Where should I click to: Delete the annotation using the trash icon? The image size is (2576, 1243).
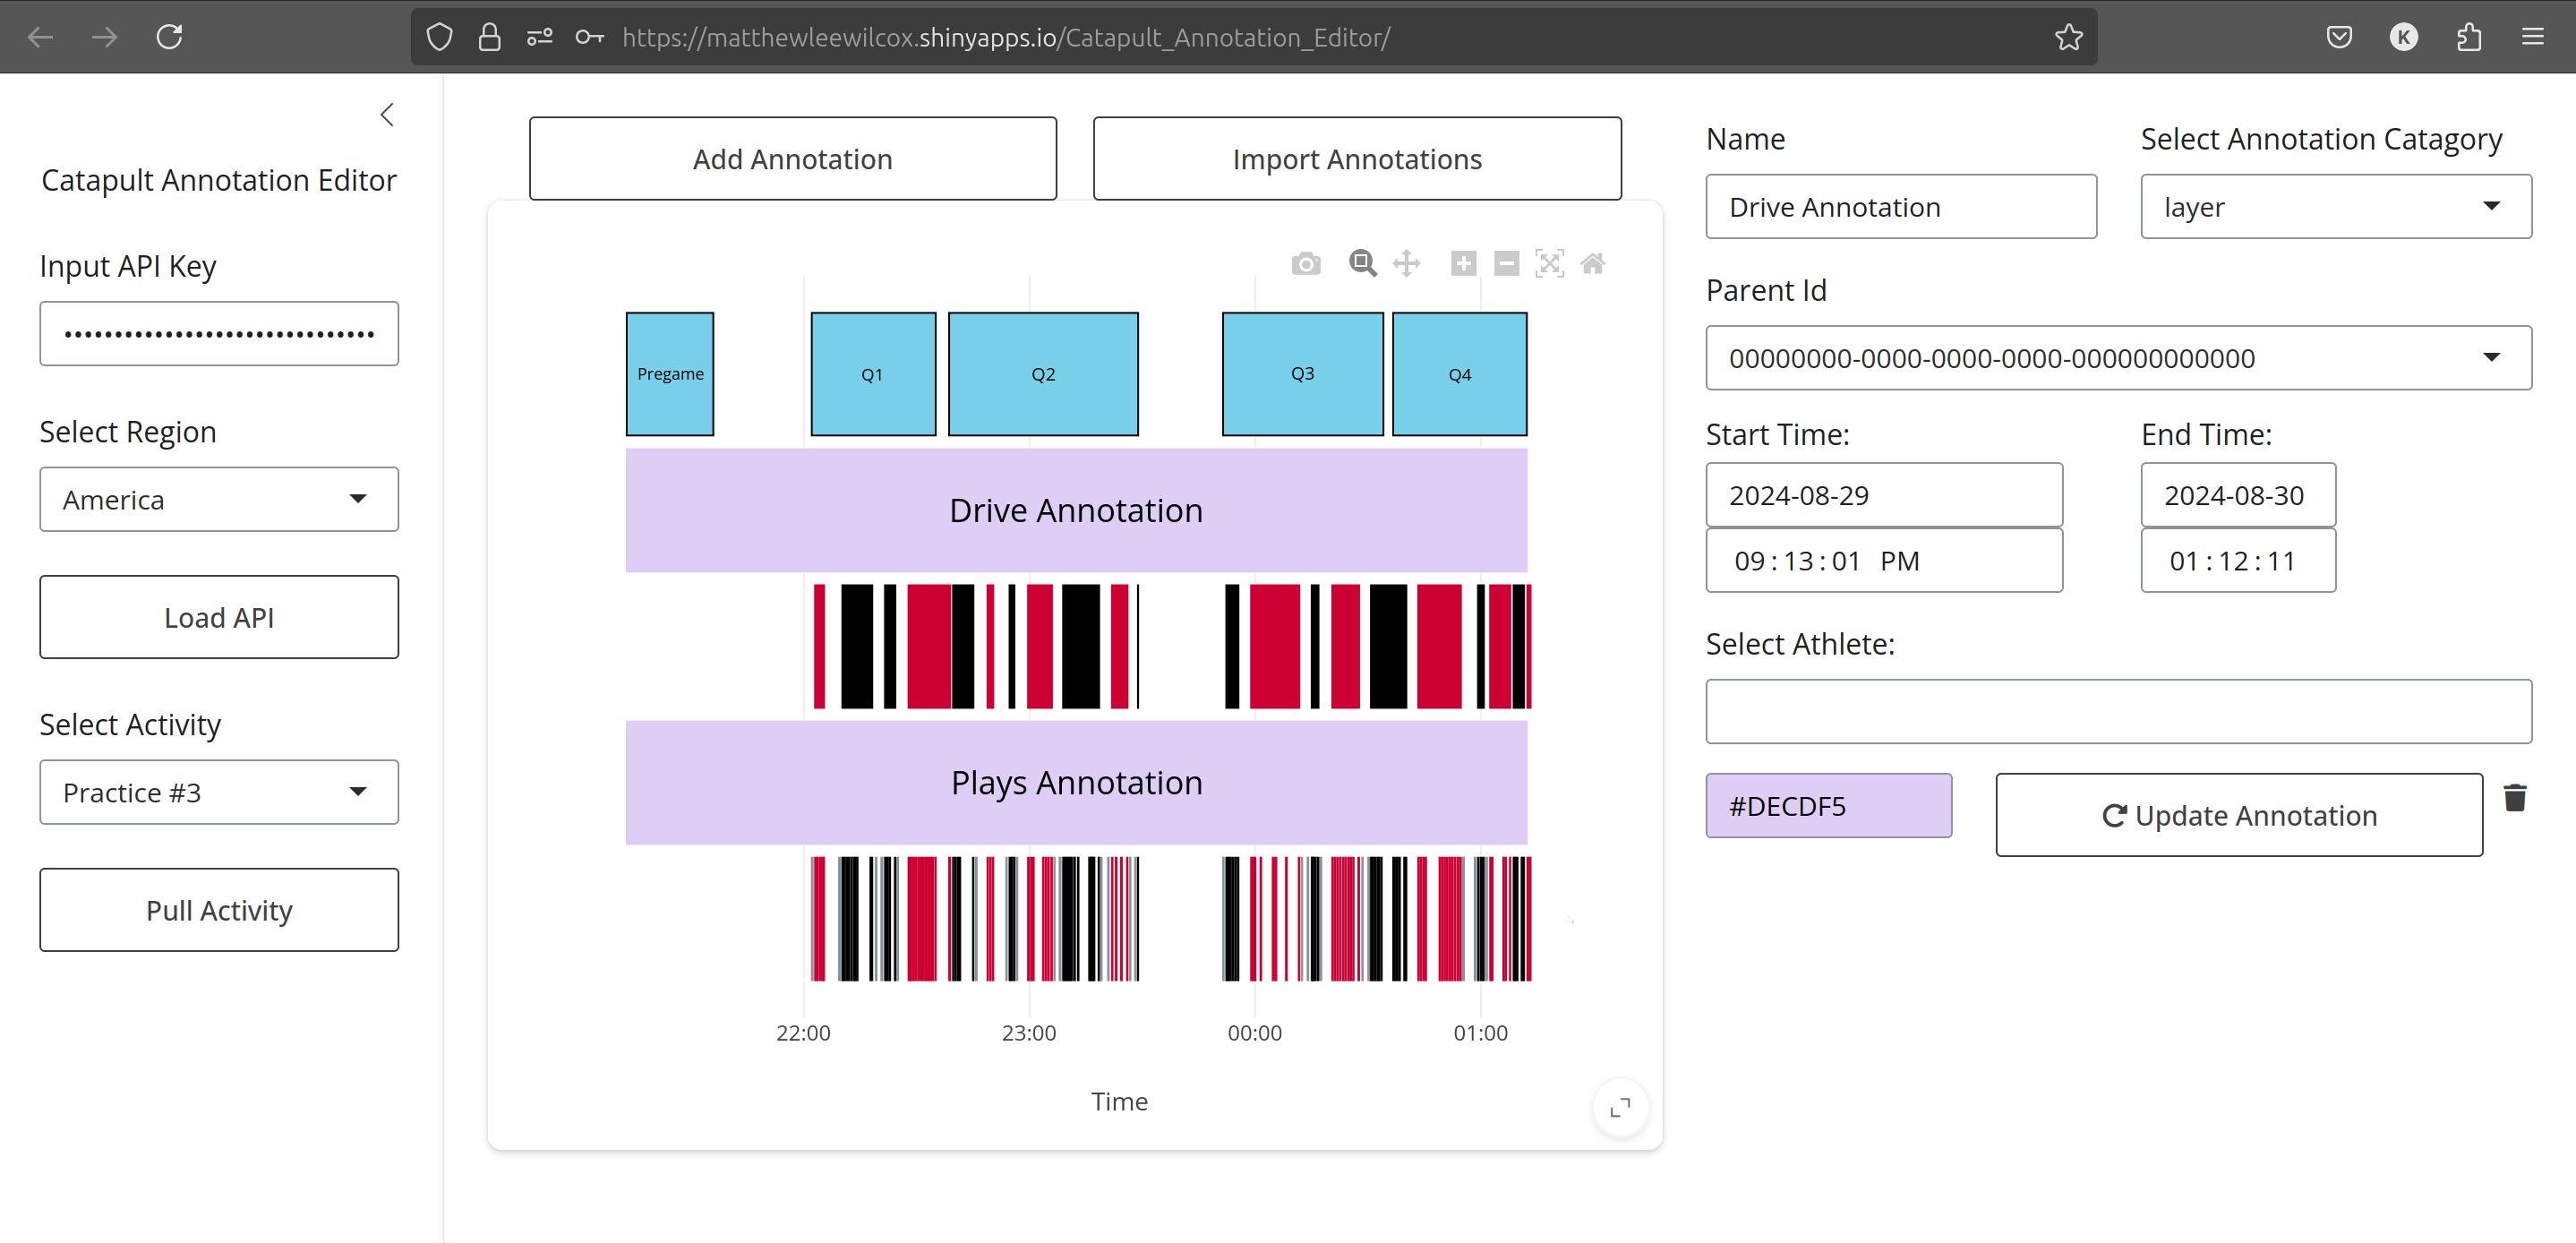[x=2516, y=798]
